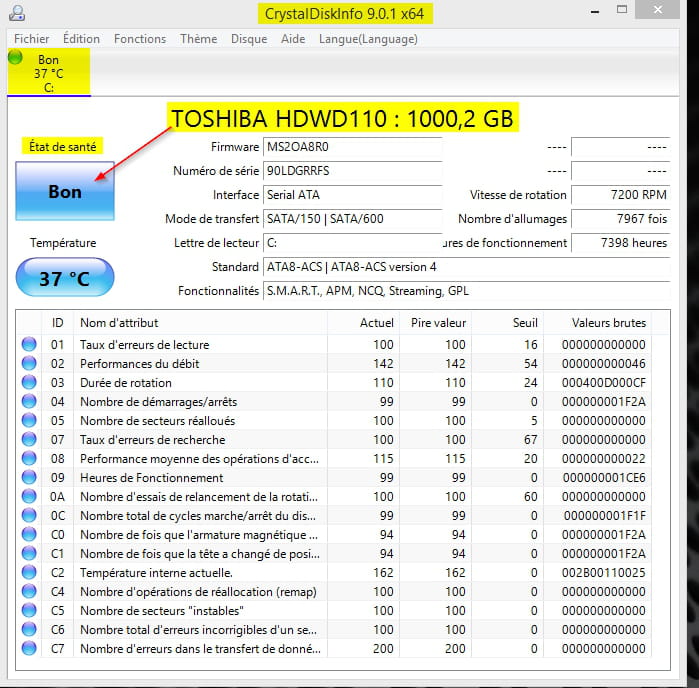Viewport: 699px width, 688px height.
Task: Open the Fichier menu
Action: coord(32,39)
